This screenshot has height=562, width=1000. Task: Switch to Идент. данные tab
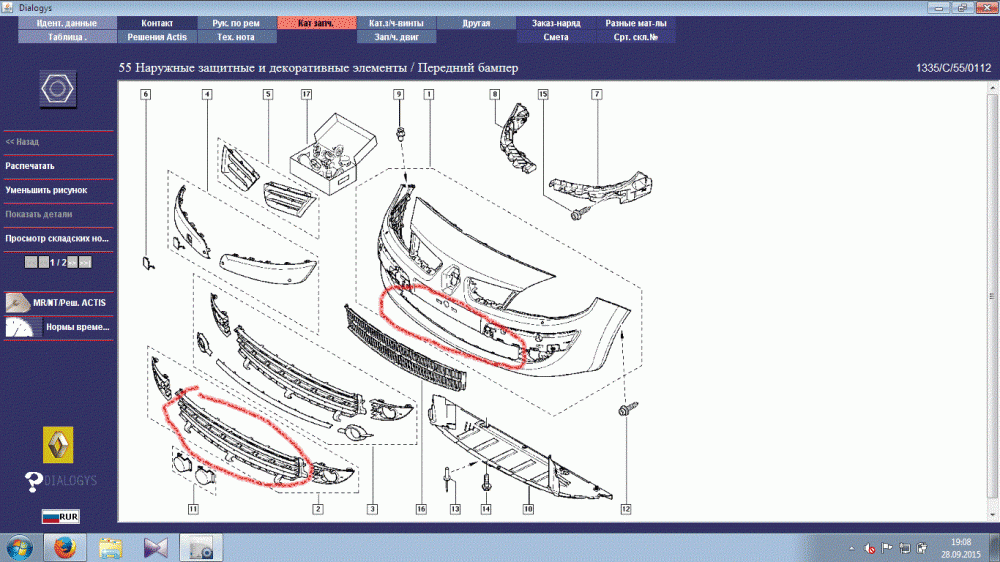[x=67, y=23]
